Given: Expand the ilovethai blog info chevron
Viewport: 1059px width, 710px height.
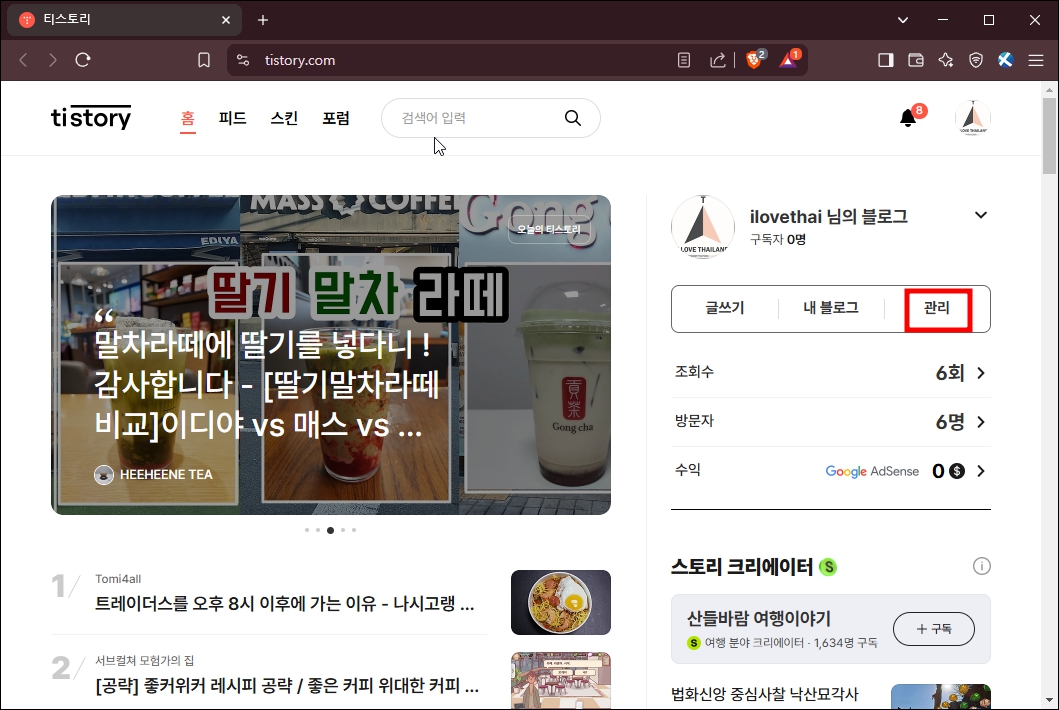Looking at the screenshot, I should tap(981, 214).
